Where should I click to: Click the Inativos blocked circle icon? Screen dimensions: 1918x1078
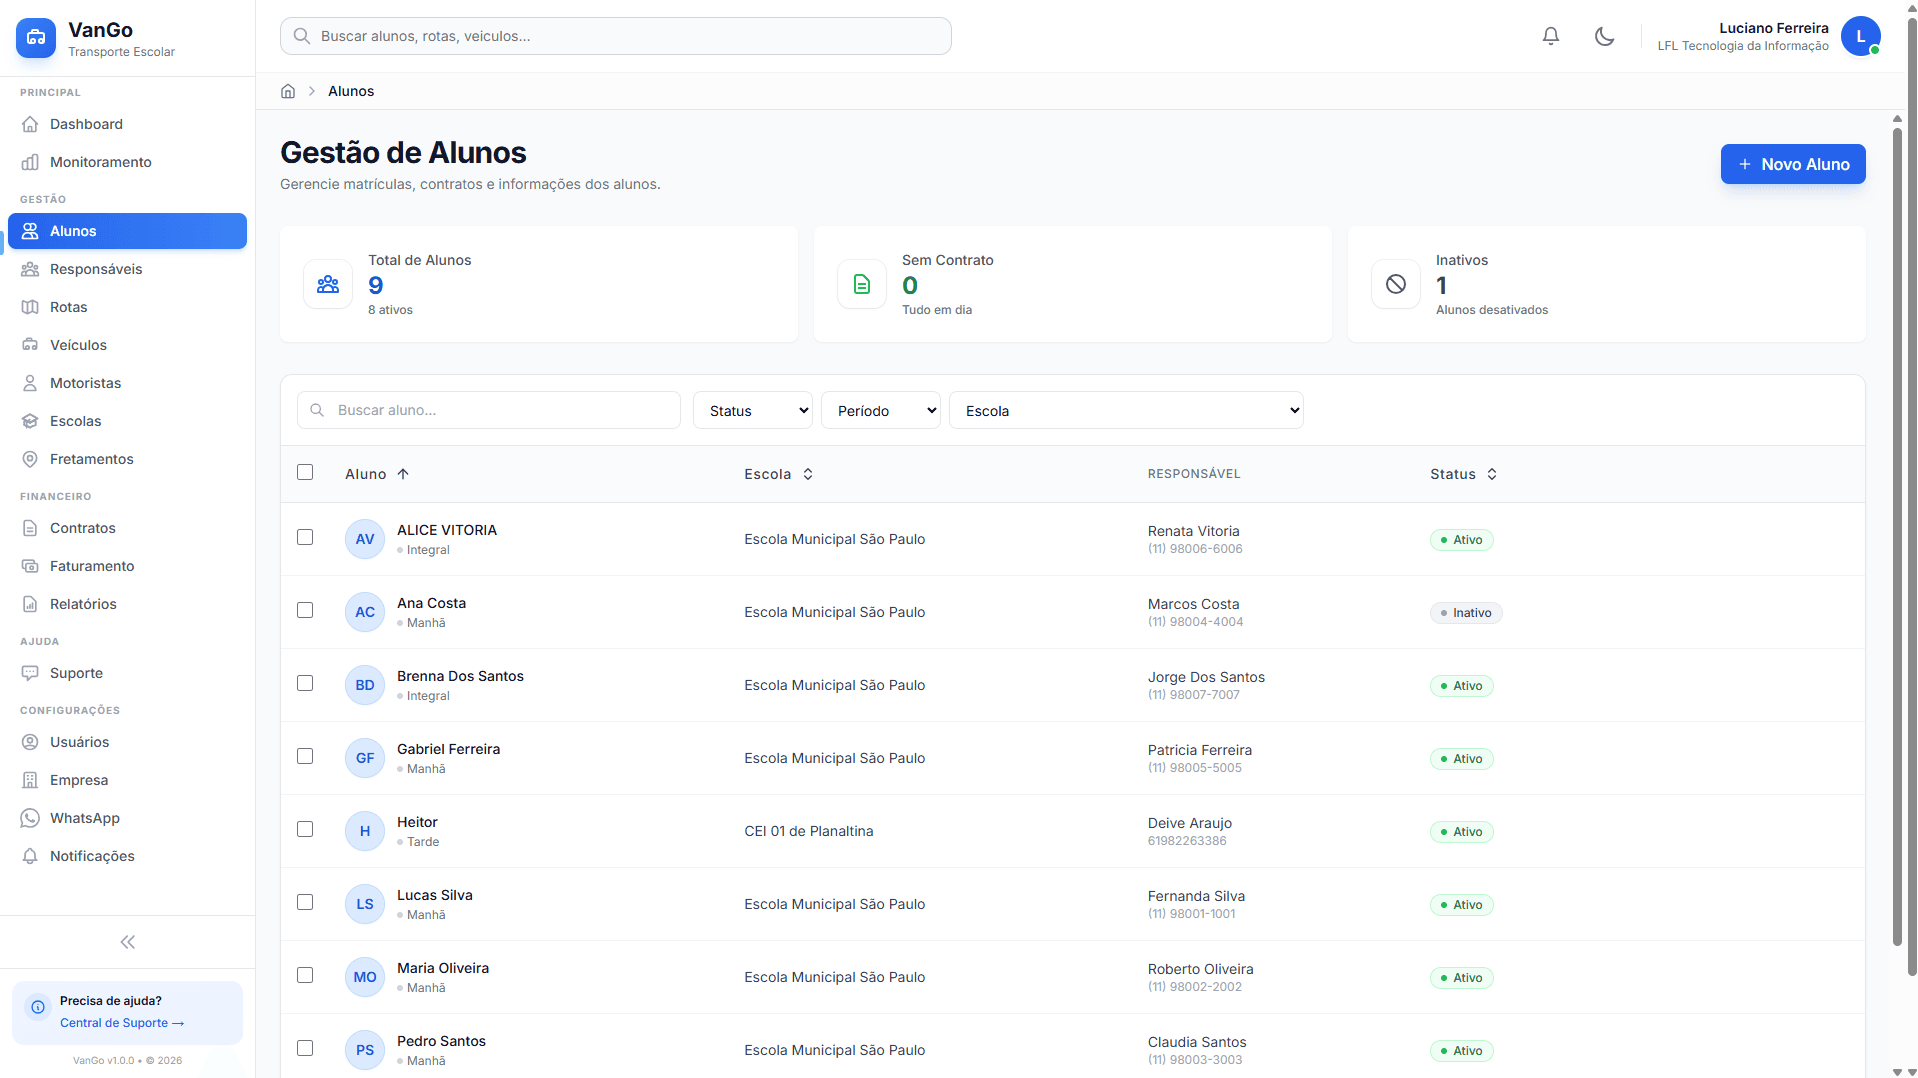pos(1395,284)
